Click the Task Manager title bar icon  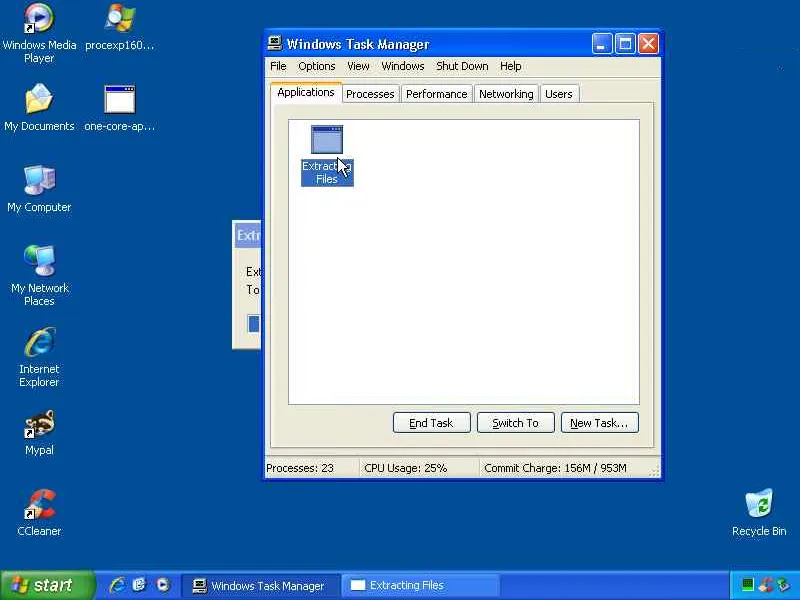tap(275, 43)
